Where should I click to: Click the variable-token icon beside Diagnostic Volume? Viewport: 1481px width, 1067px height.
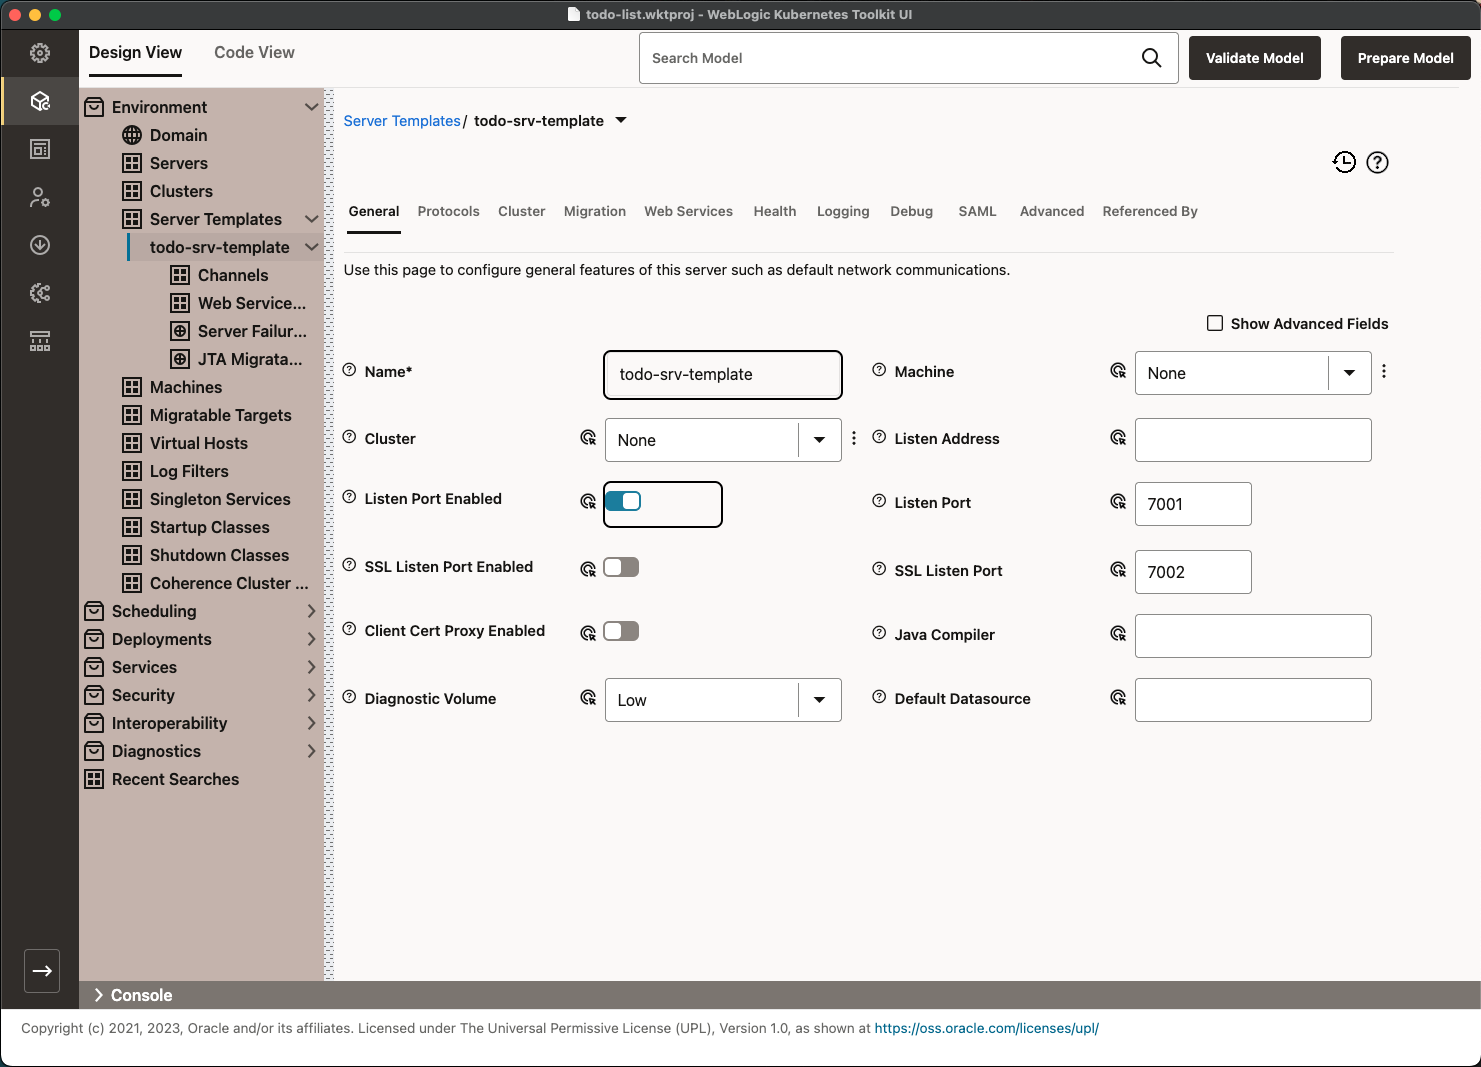(x=588, y=698)
